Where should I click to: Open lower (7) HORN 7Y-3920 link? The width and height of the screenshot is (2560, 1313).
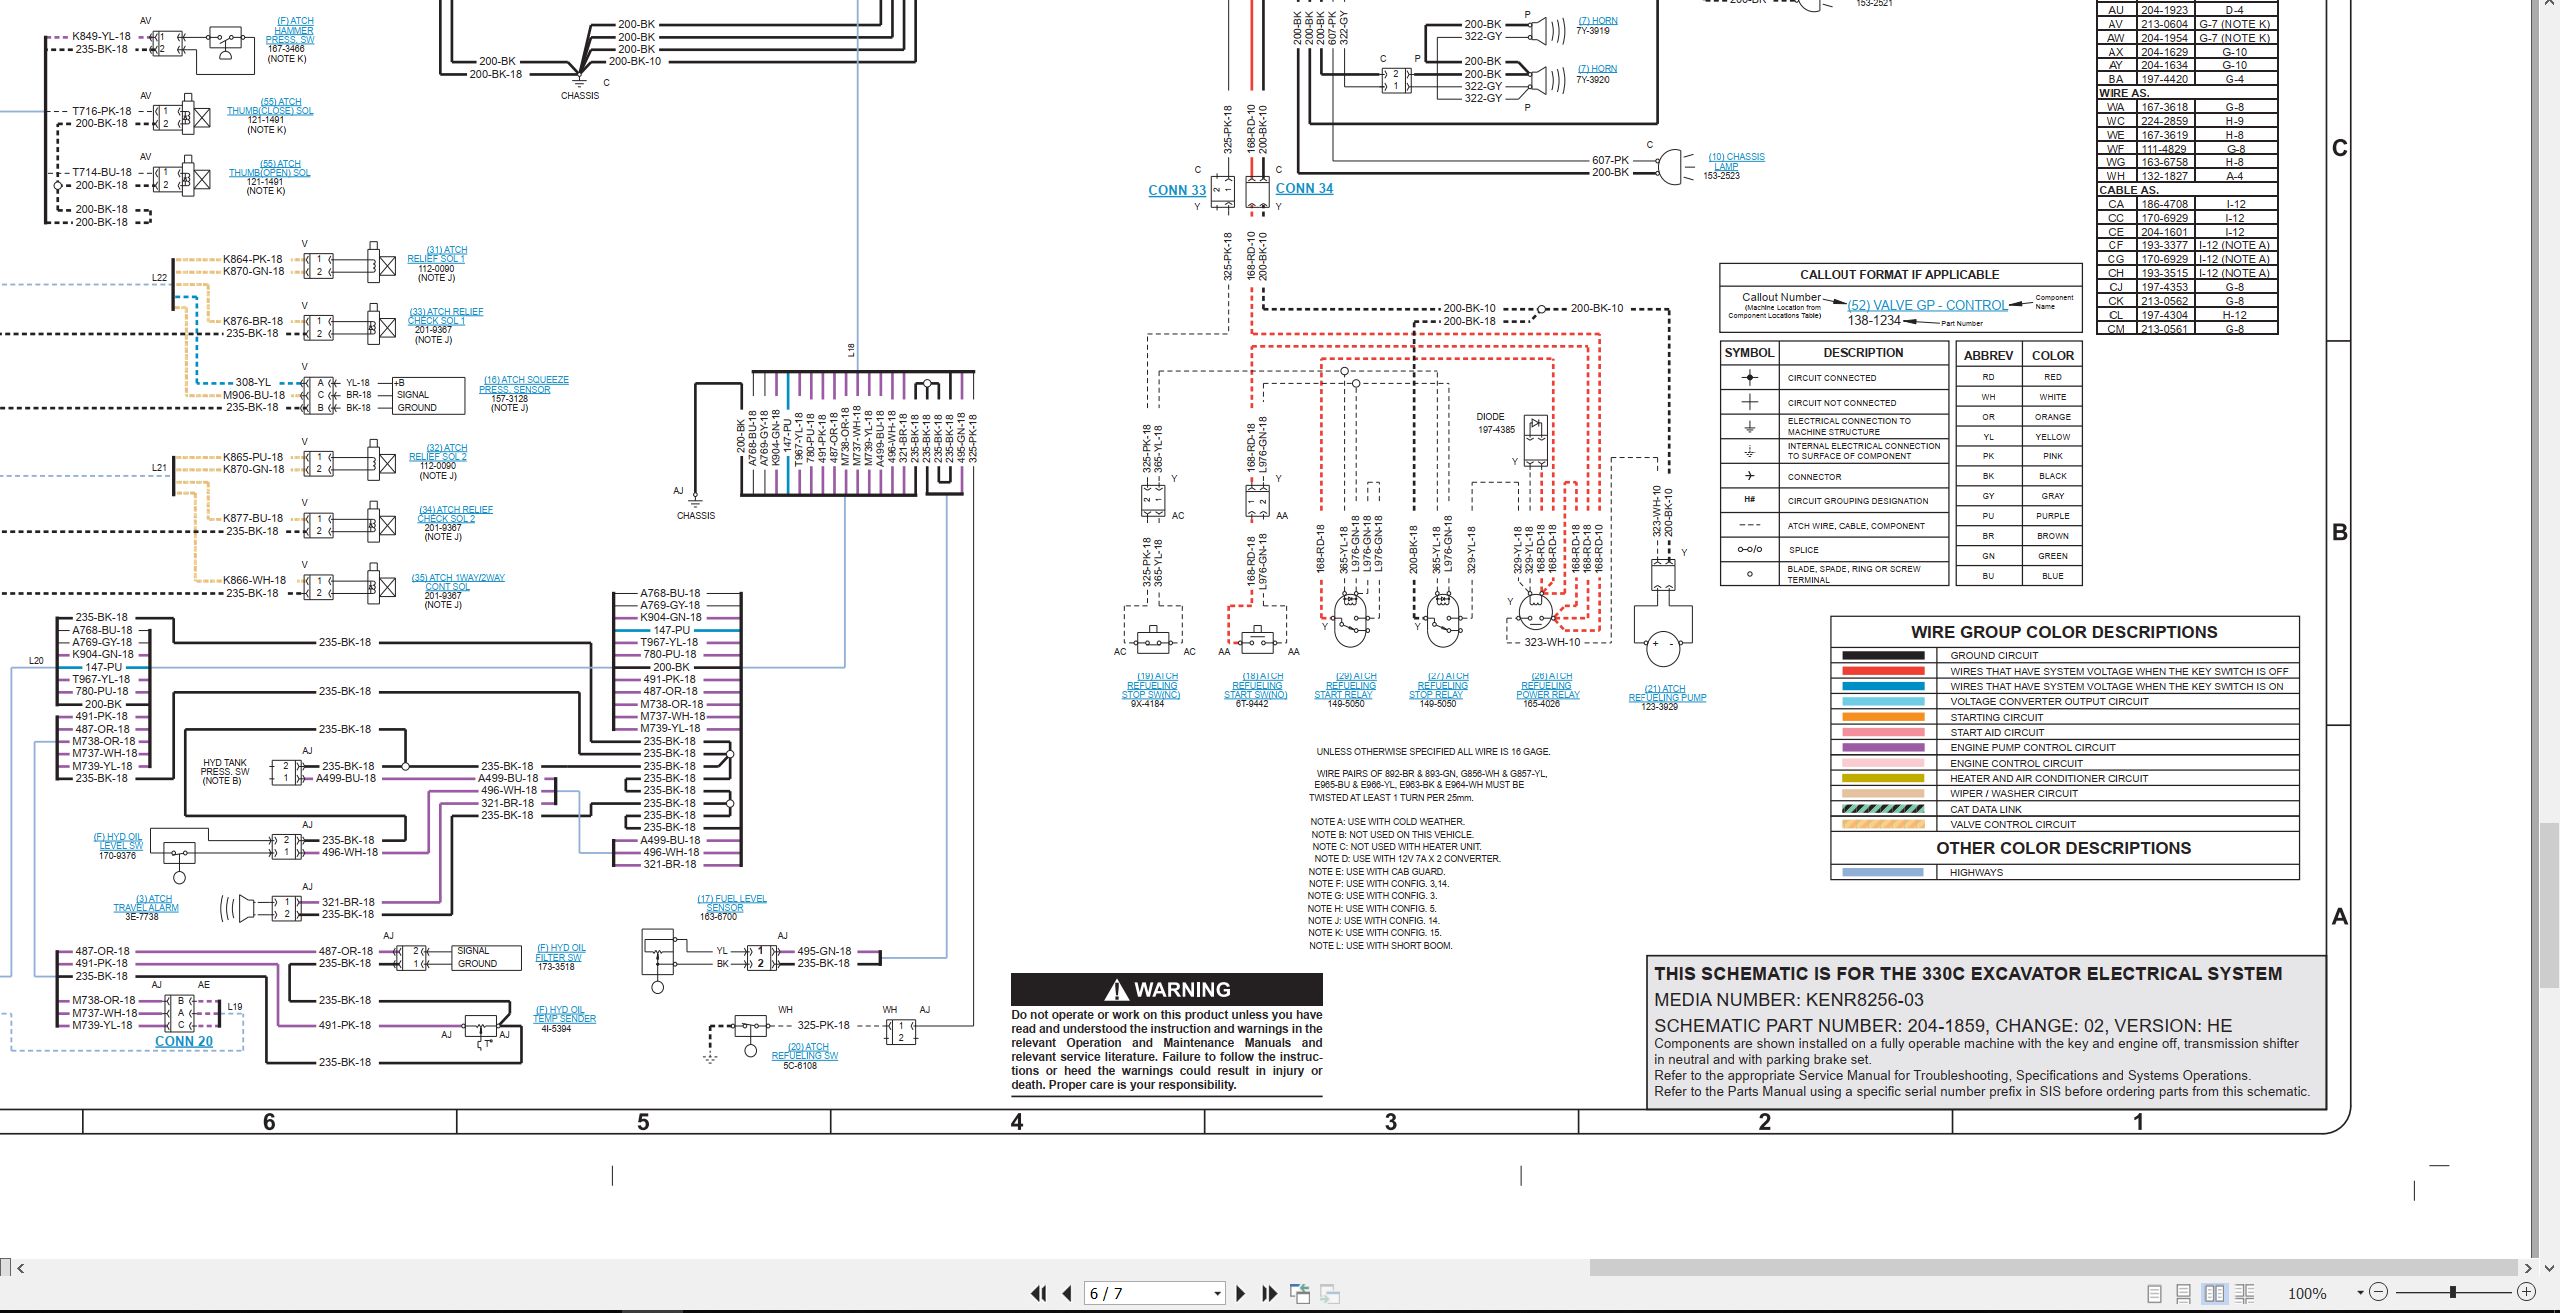point(1598,69)
